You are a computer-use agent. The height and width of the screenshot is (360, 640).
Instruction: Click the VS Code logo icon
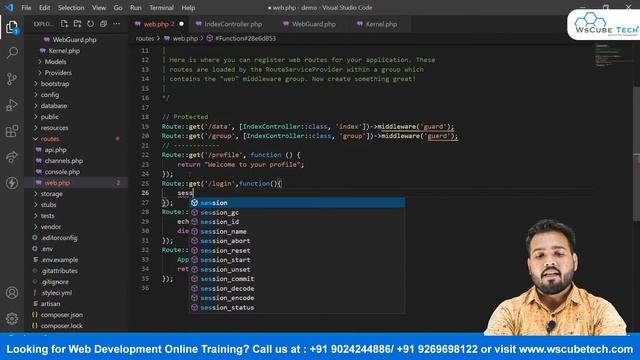click(9, 7)
